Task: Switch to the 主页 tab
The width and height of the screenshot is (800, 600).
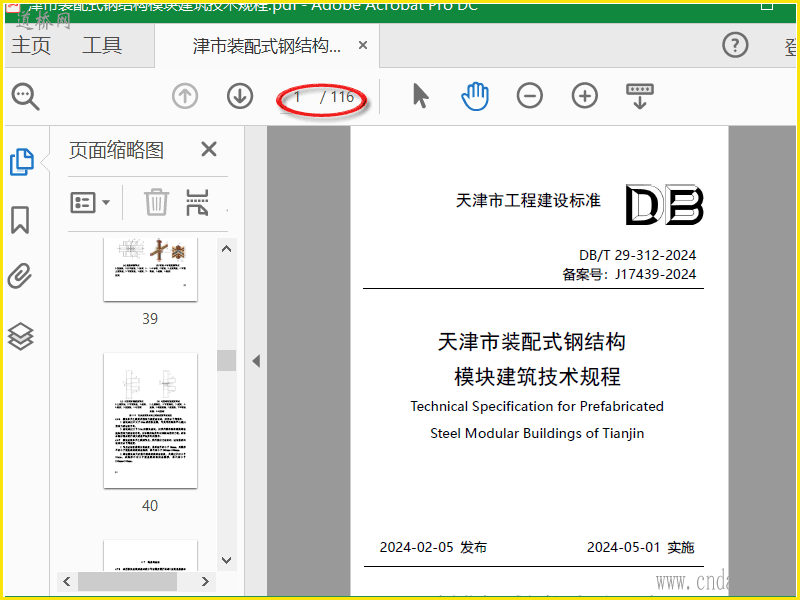Action: point(31,45)
